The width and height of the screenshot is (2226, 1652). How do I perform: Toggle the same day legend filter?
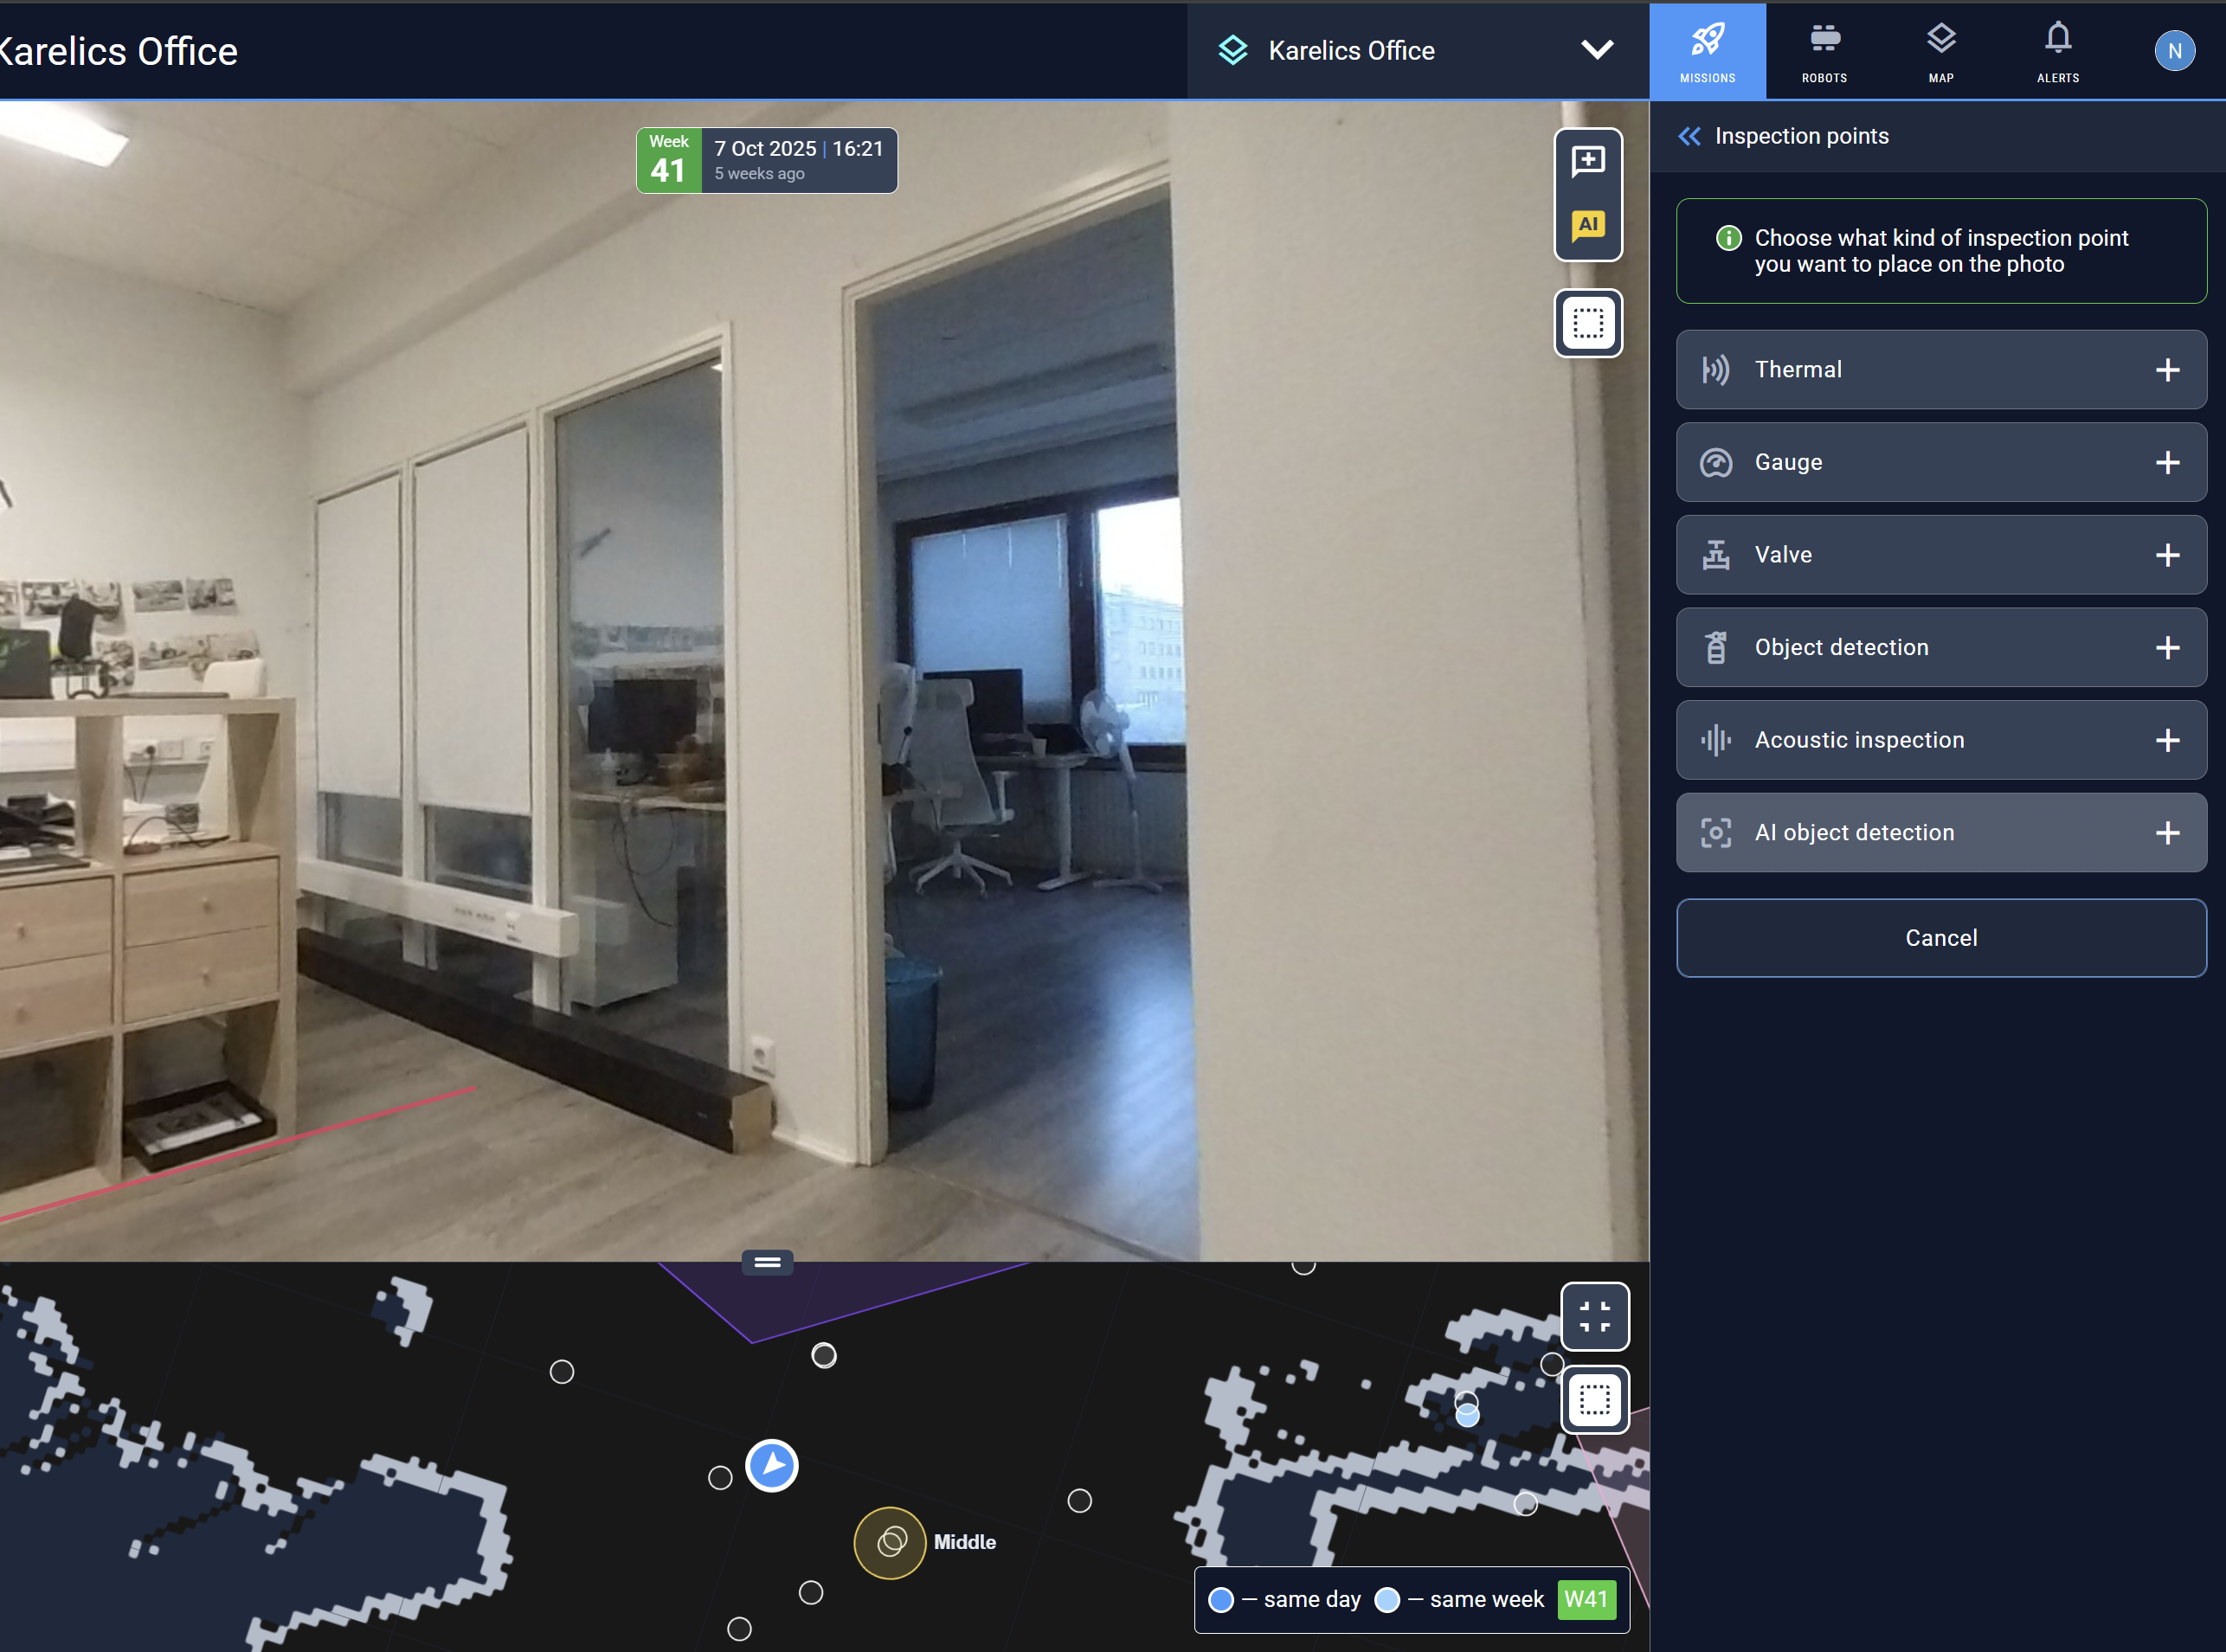[x=1220, y=1599]
